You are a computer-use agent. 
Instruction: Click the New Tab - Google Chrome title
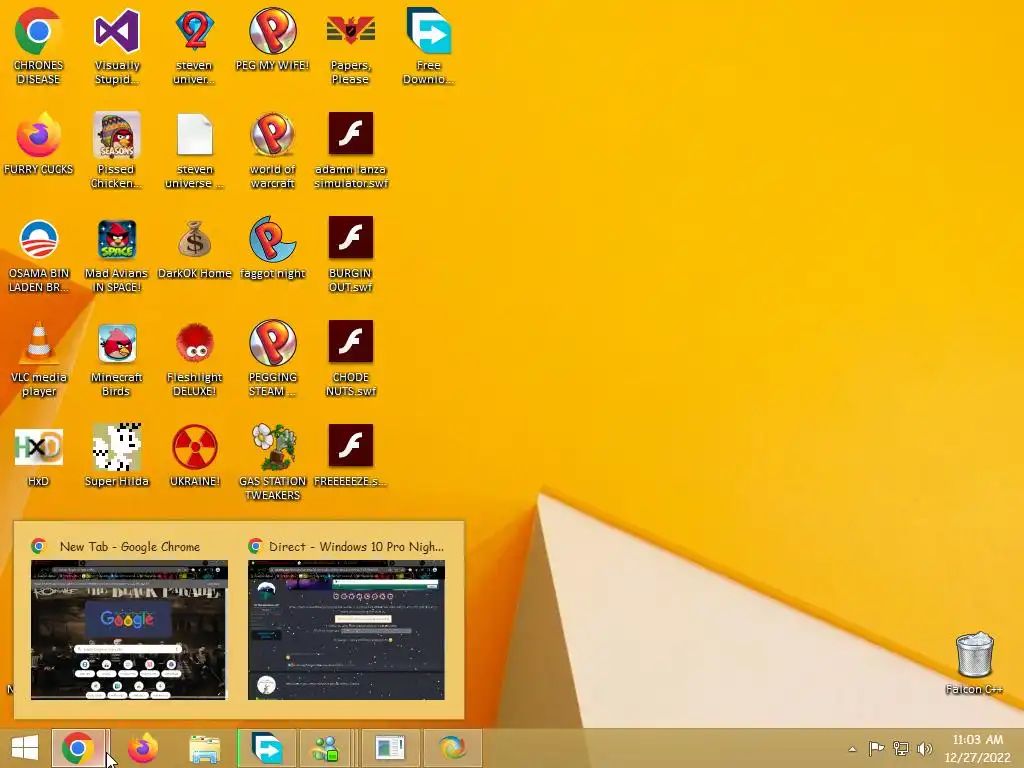[130, 547]
